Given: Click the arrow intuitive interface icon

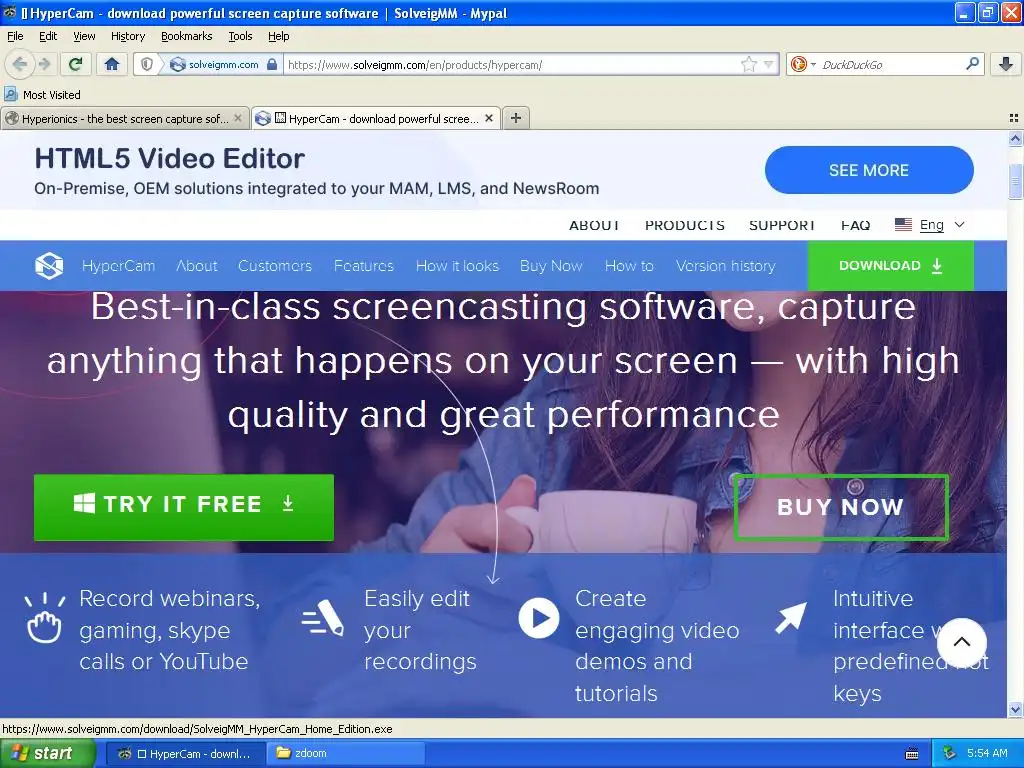Looking at the screenshot, I should 790,618.
